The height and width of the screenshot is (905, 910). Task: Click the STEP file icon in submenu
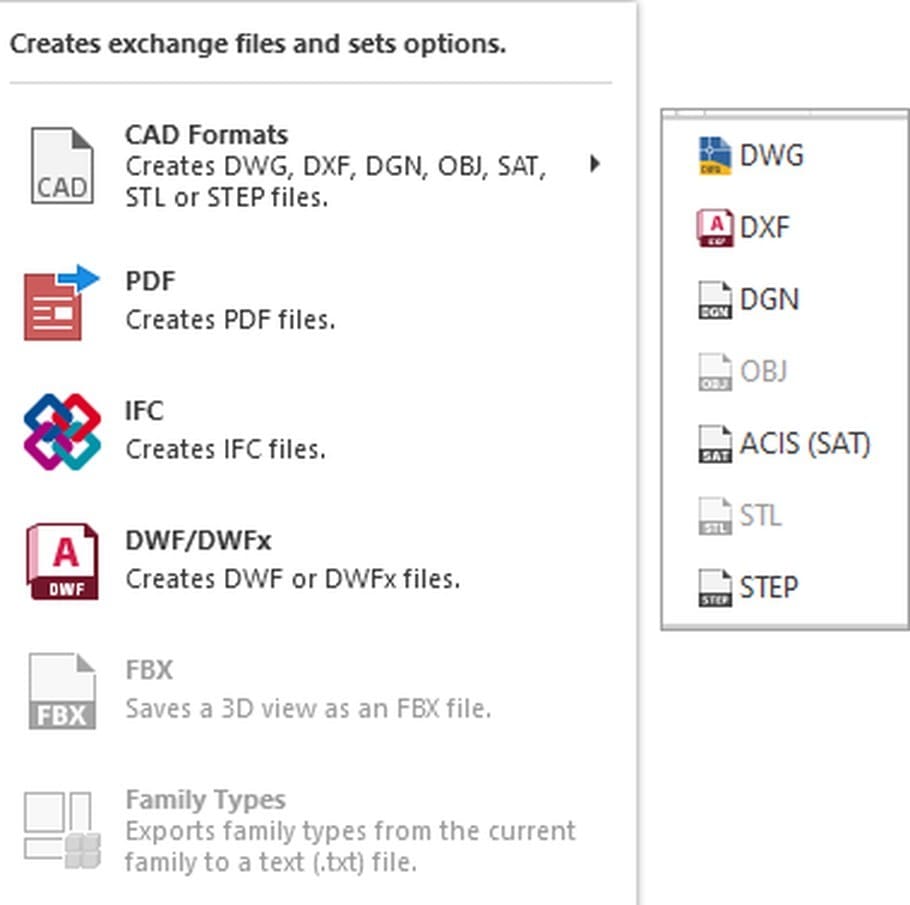point(714,587)
